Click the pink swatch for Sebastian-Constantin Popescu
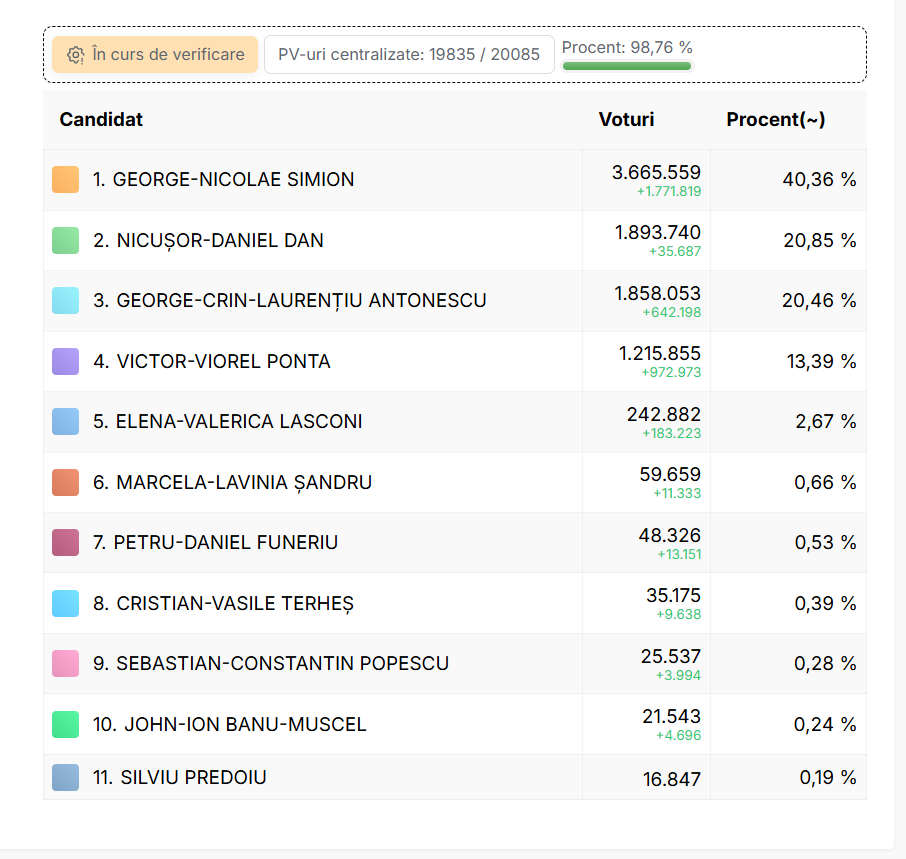Screen dimensions: 906x859 click(x=65, y=664)
